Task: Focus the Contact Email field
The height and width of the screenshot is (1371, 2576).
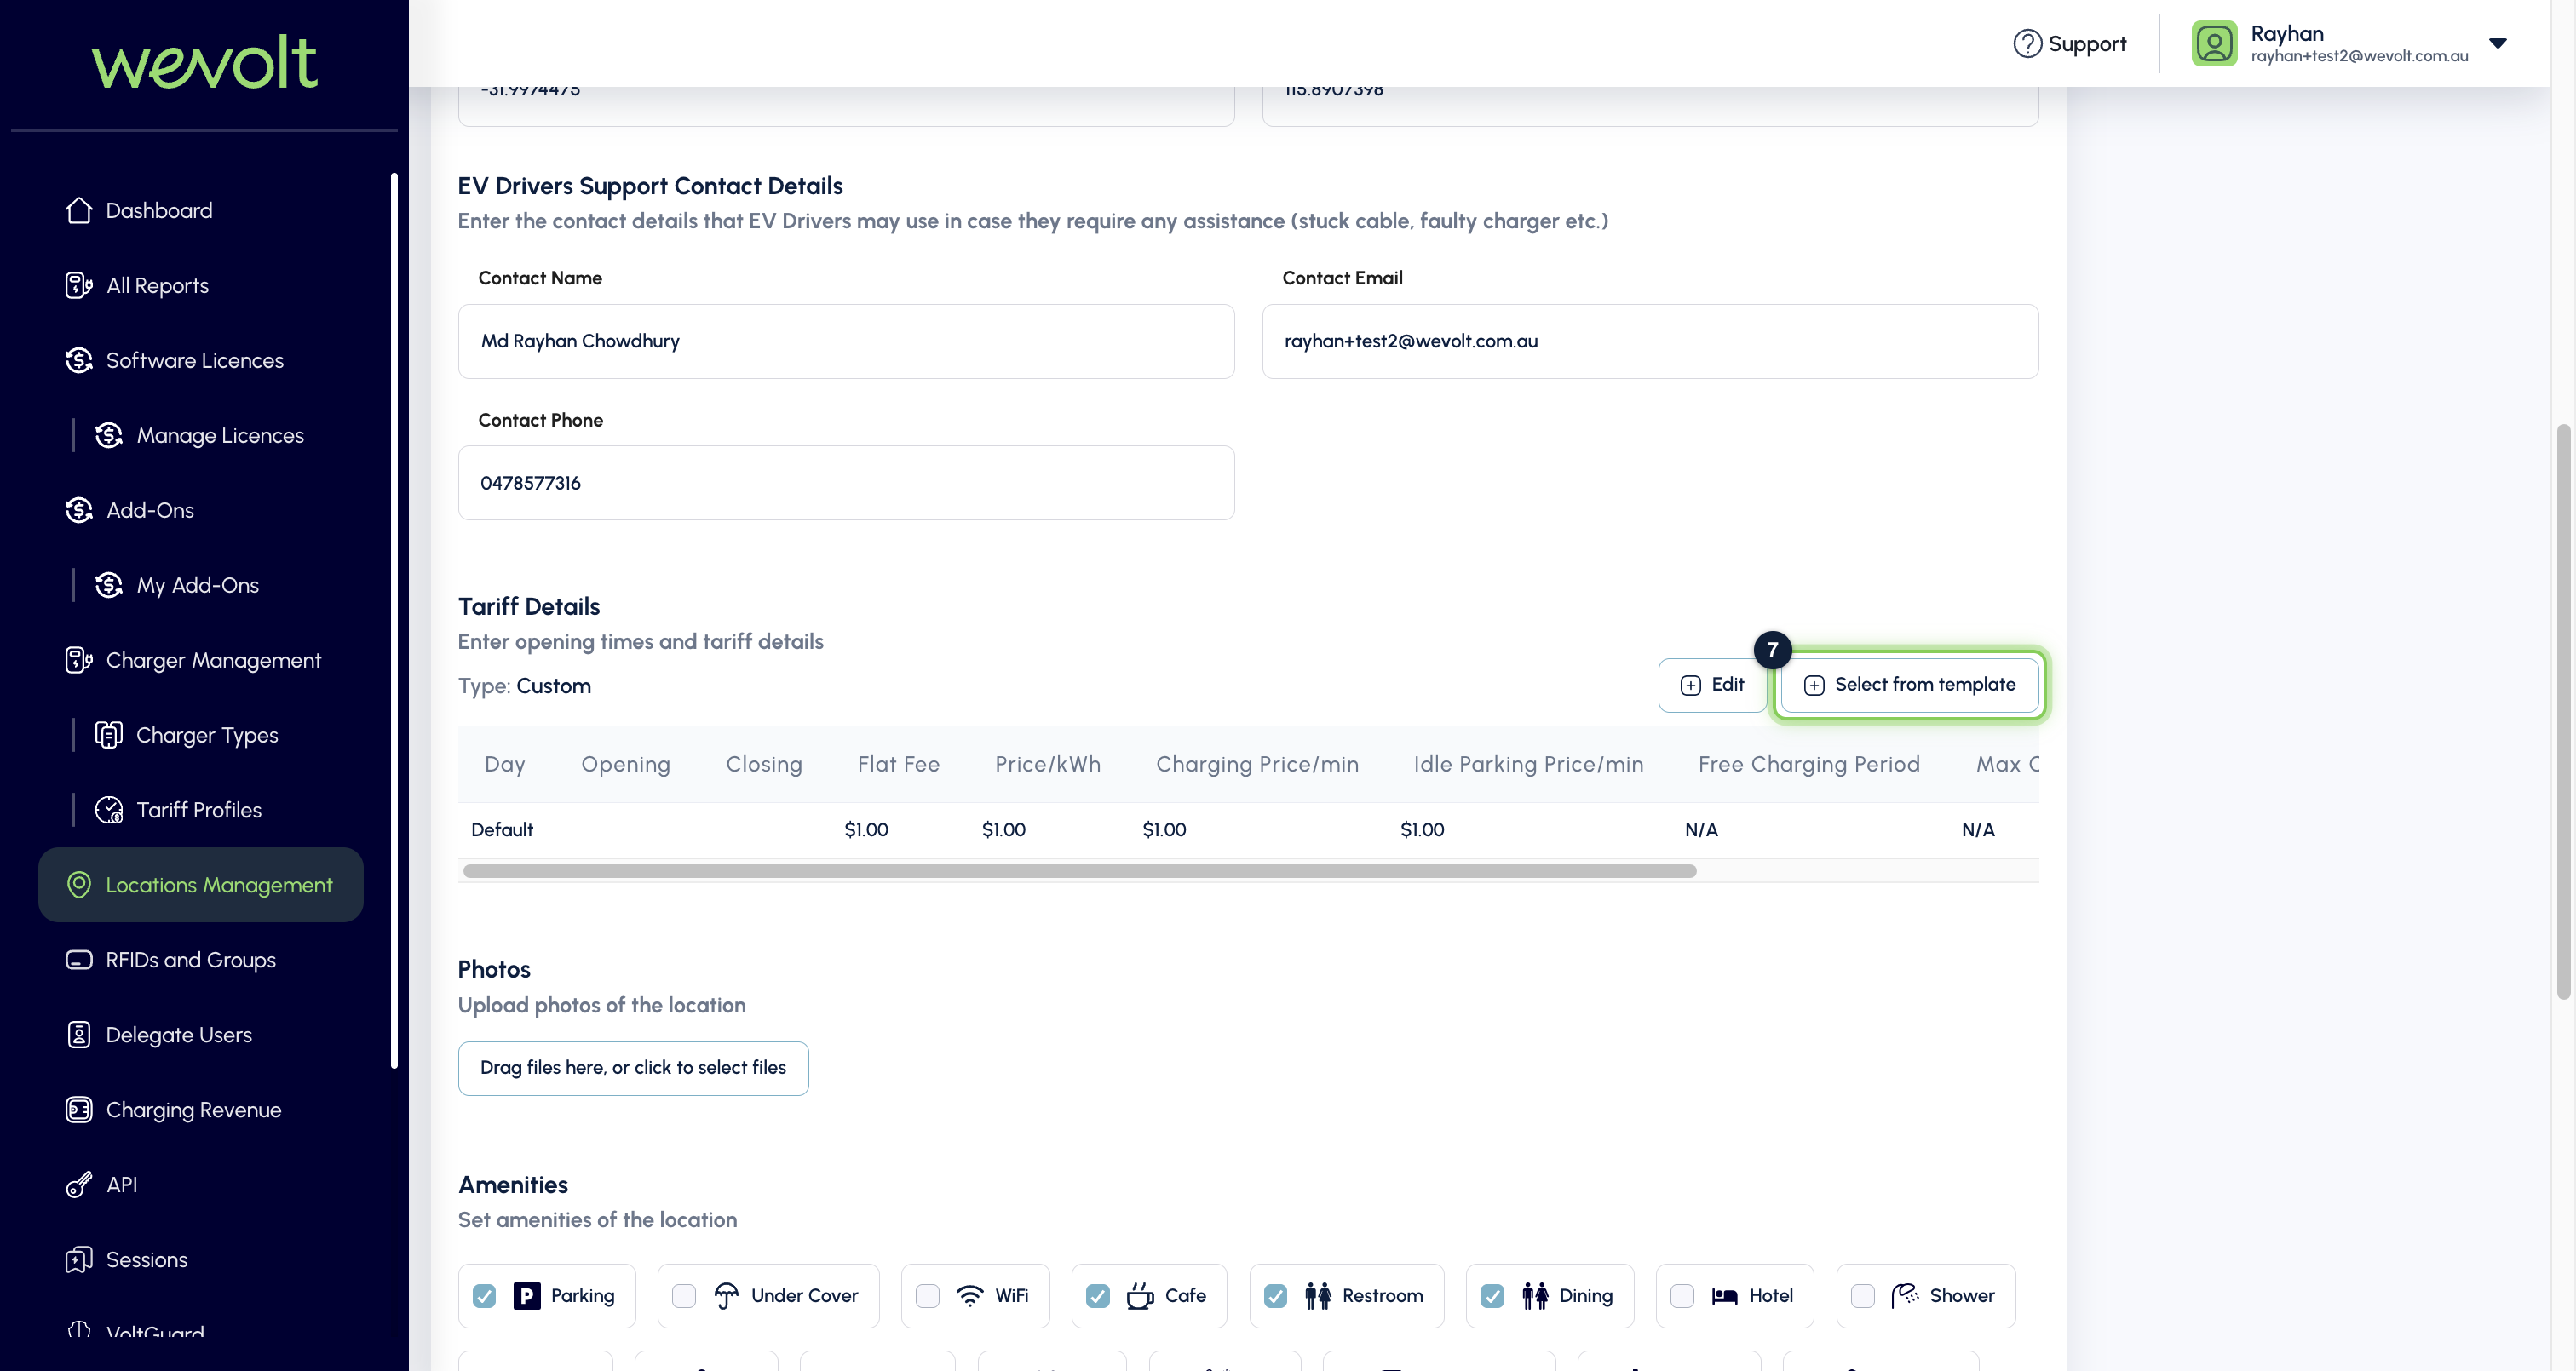Action: tap(1650, 341)
